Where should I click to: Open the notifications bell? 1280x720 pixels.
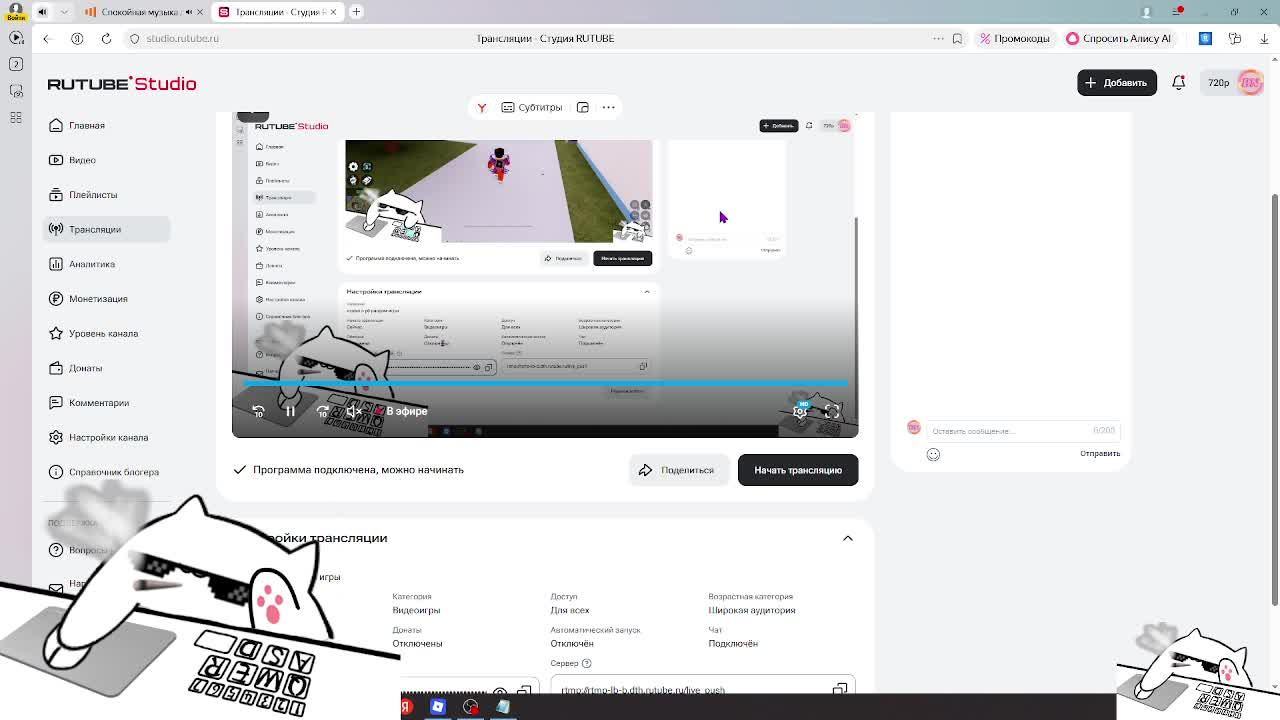click(x=1179, y=83)
